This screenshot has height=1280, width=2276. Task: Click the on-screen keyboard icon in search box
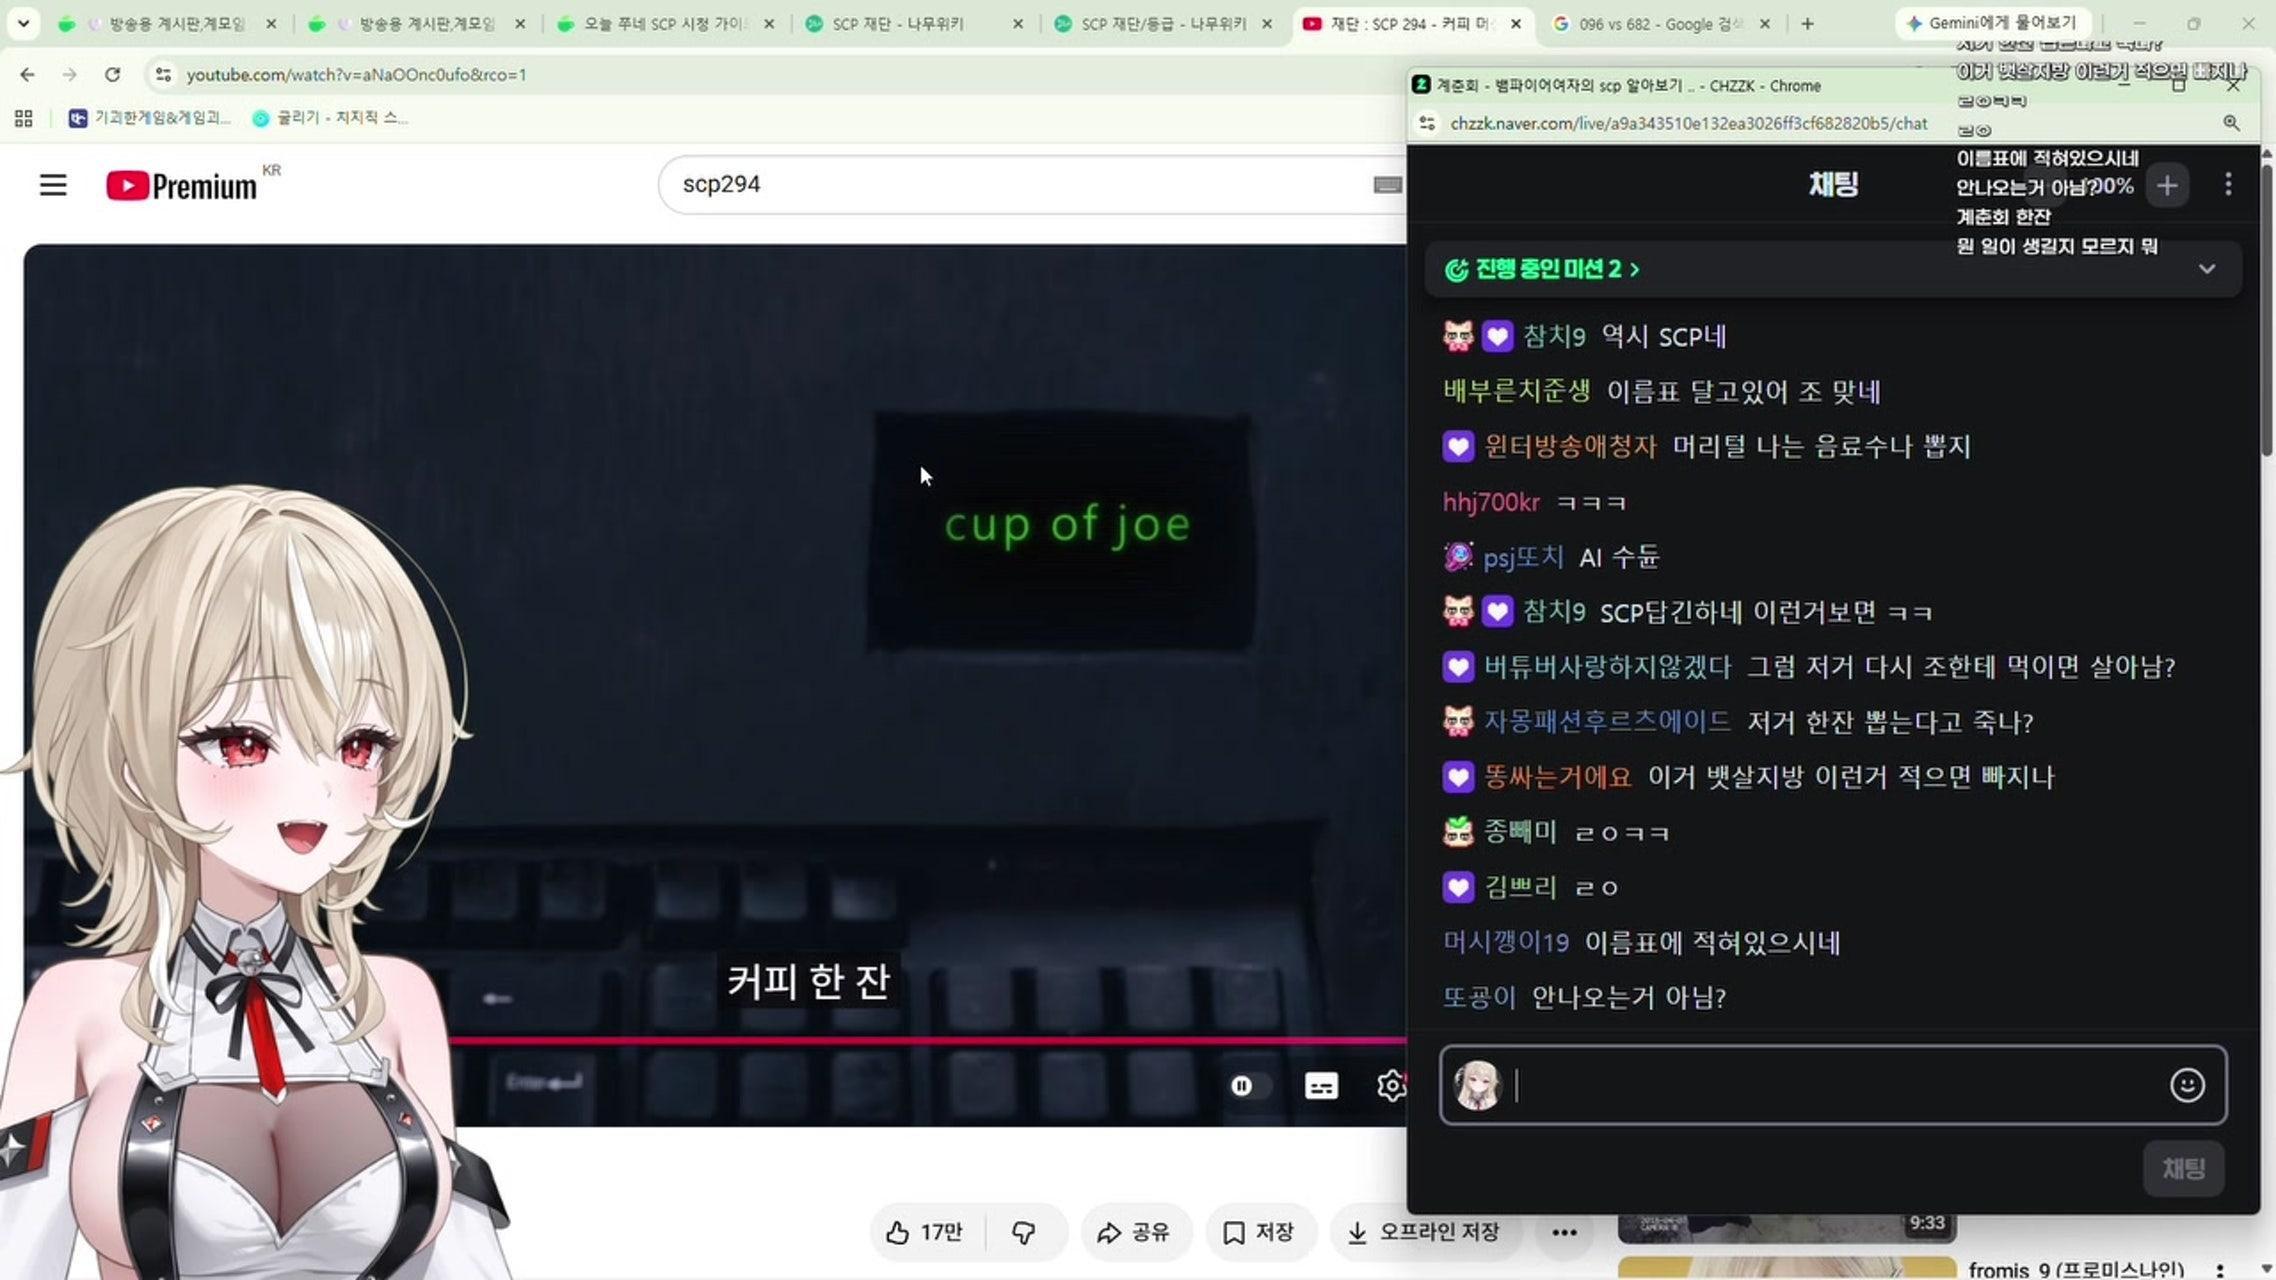tap(1387, 185)
